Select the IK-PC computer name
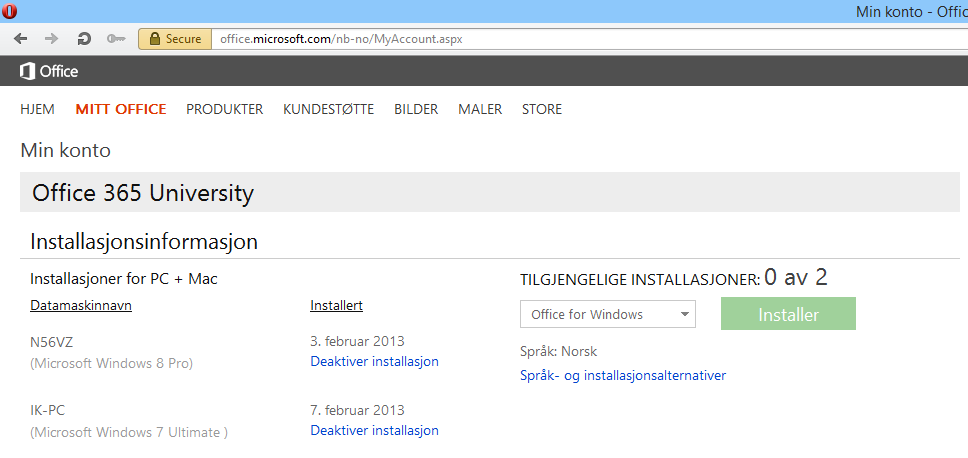The height and width of the screenshot is (458, 968). click(48, 410)
